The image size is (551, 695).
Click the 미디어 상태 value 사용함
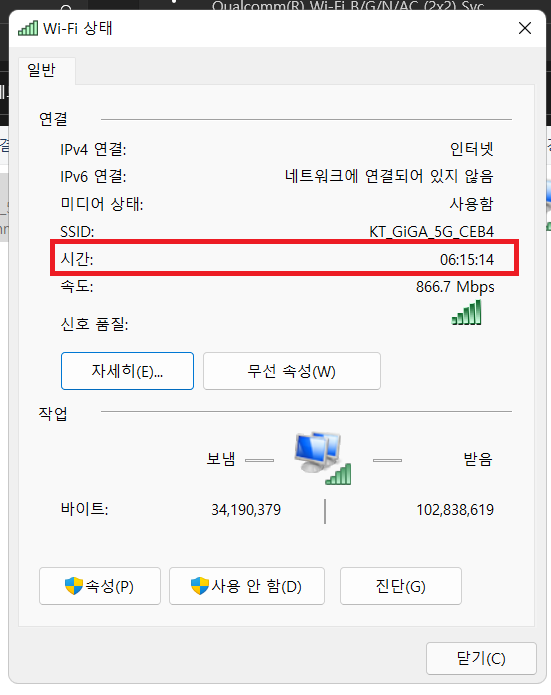(x=472, y=204)
